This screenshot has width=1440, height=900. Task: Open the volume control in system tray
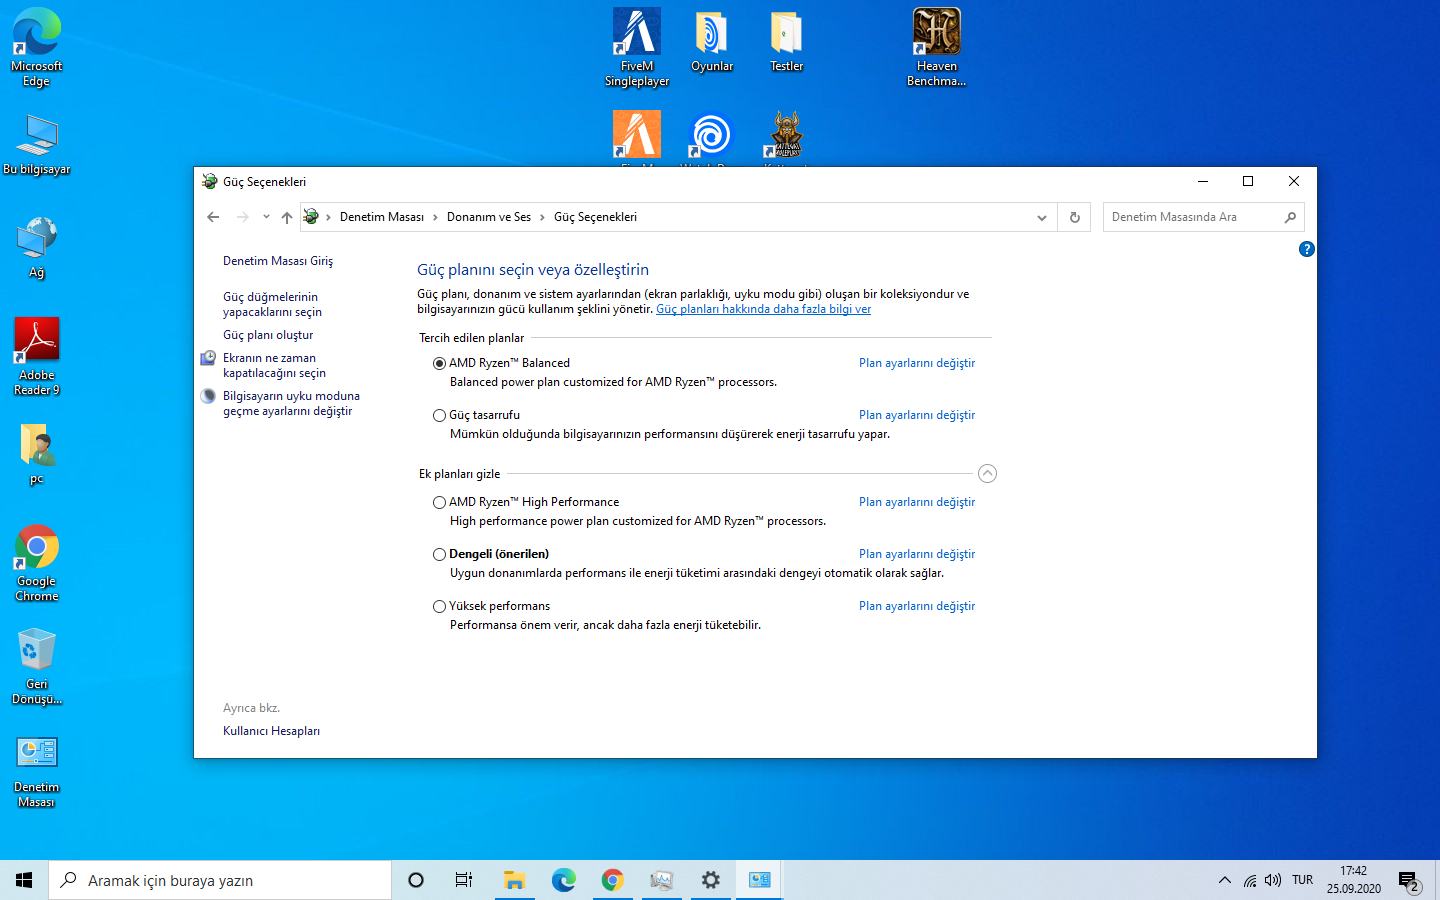1273,880
